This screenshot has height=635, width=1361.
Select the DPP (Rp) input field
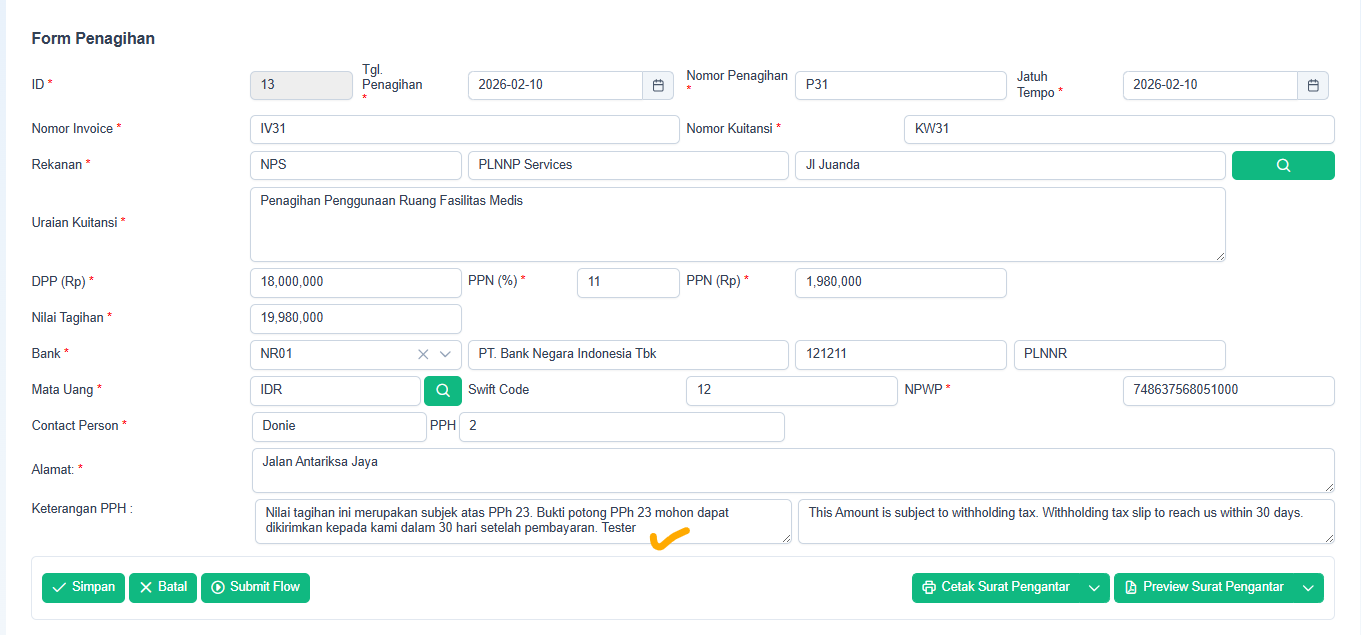point(355,283)
